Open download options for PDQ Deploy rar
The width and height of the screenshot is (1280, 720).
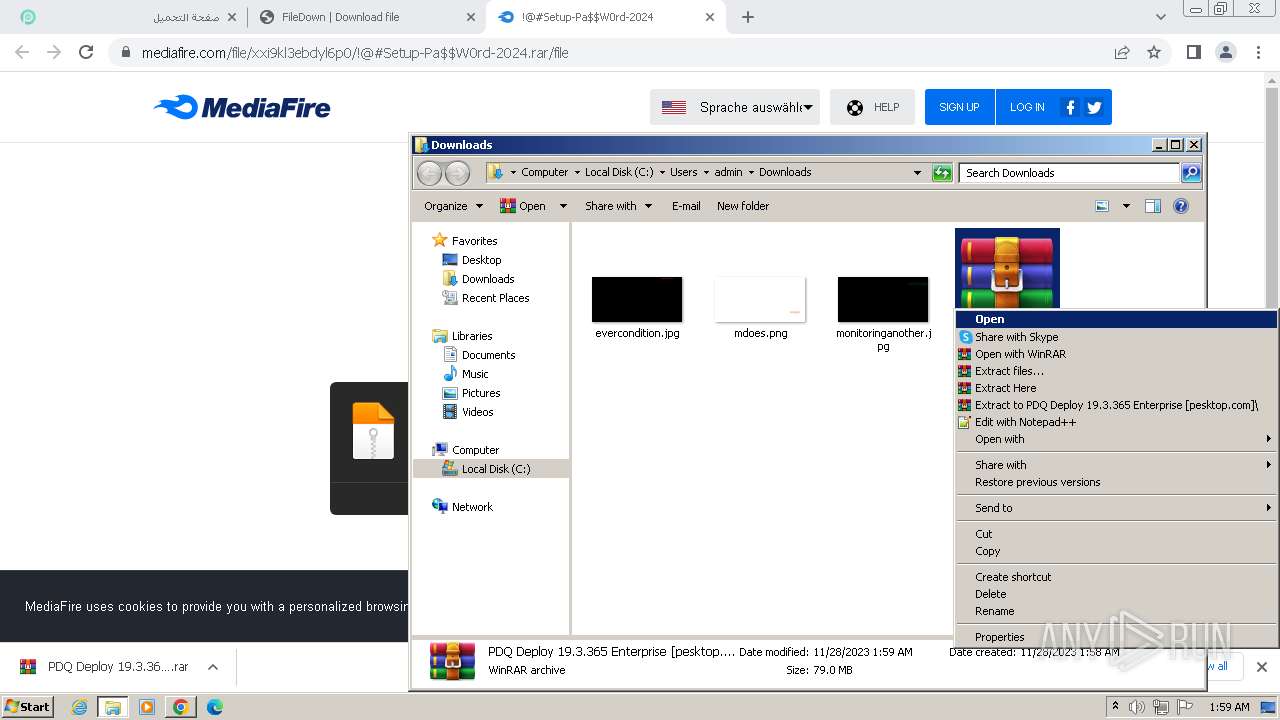point(212,667)
